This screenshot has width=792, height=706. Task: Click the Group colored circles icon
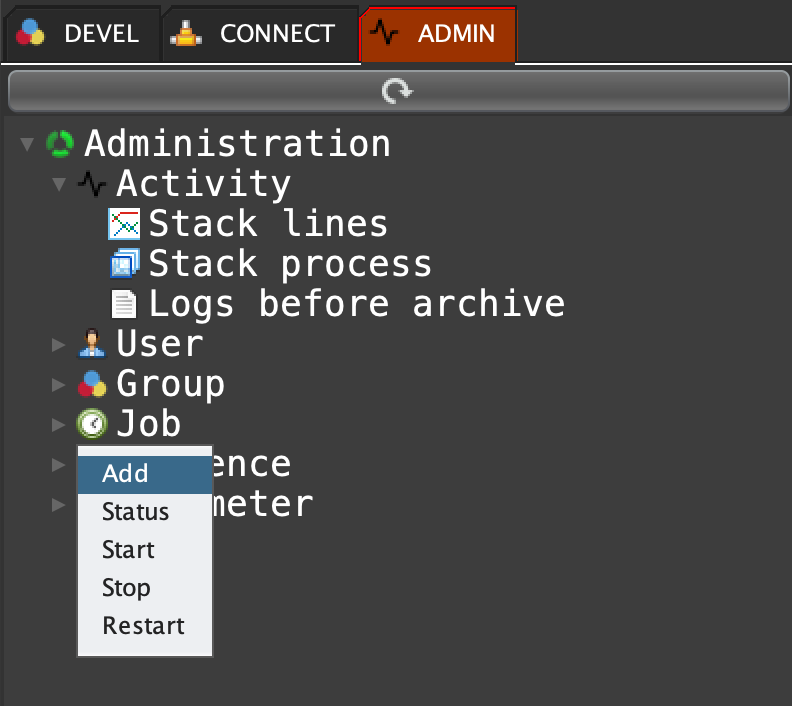(x=92, y=384)
